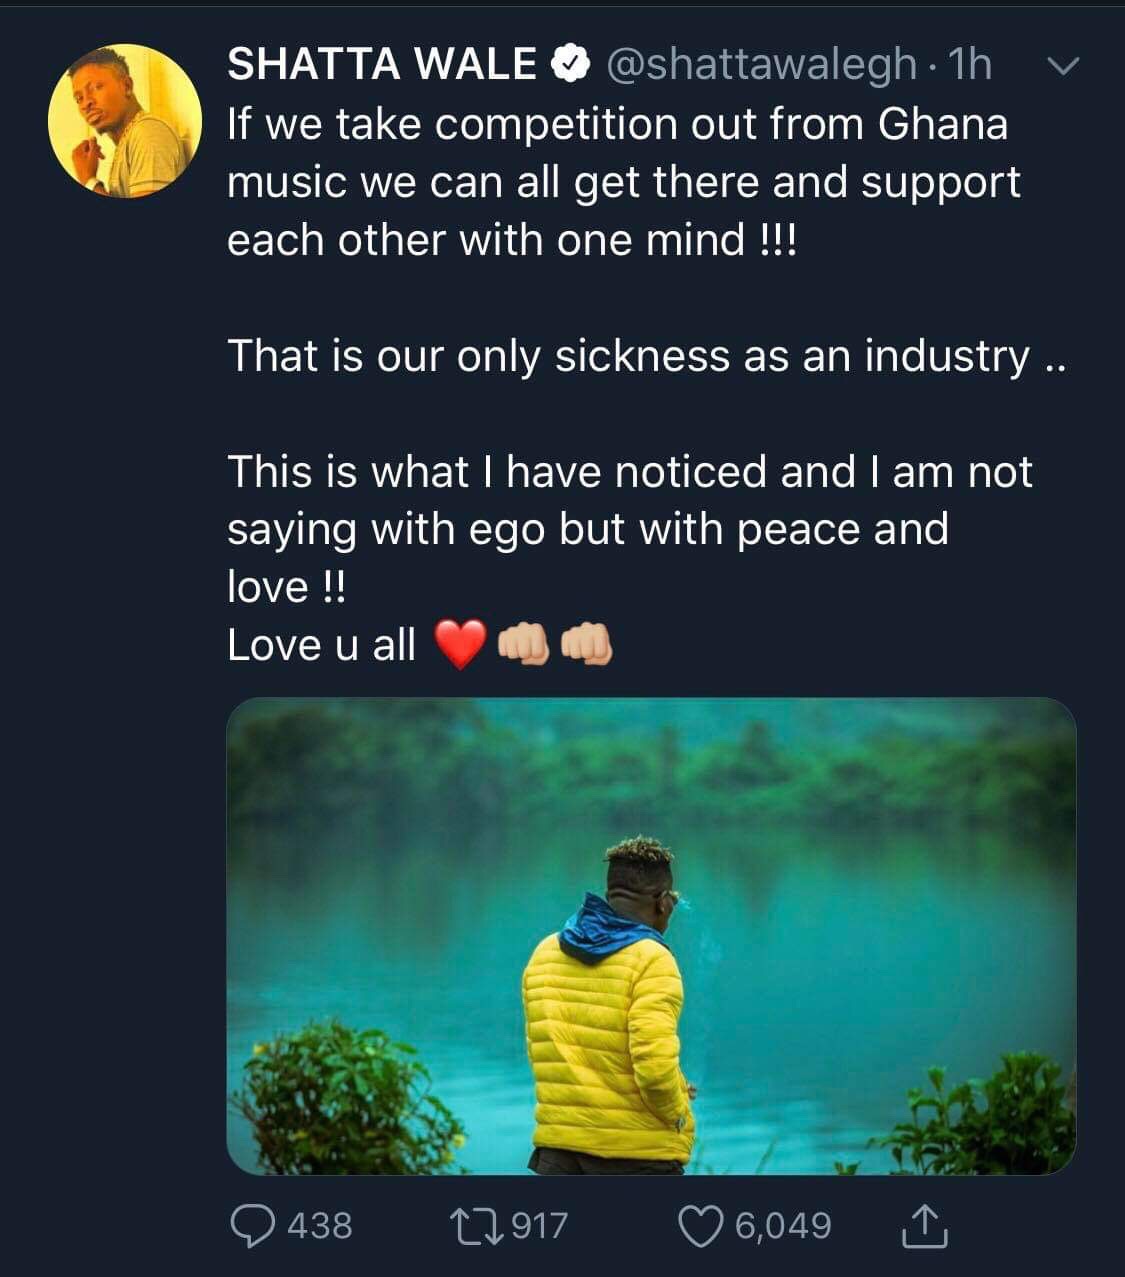Tap the share upload icon
Image resolution: width=1125 pixels, height=1277 pixels.
pyautogui.click(x=924, y=1225)
